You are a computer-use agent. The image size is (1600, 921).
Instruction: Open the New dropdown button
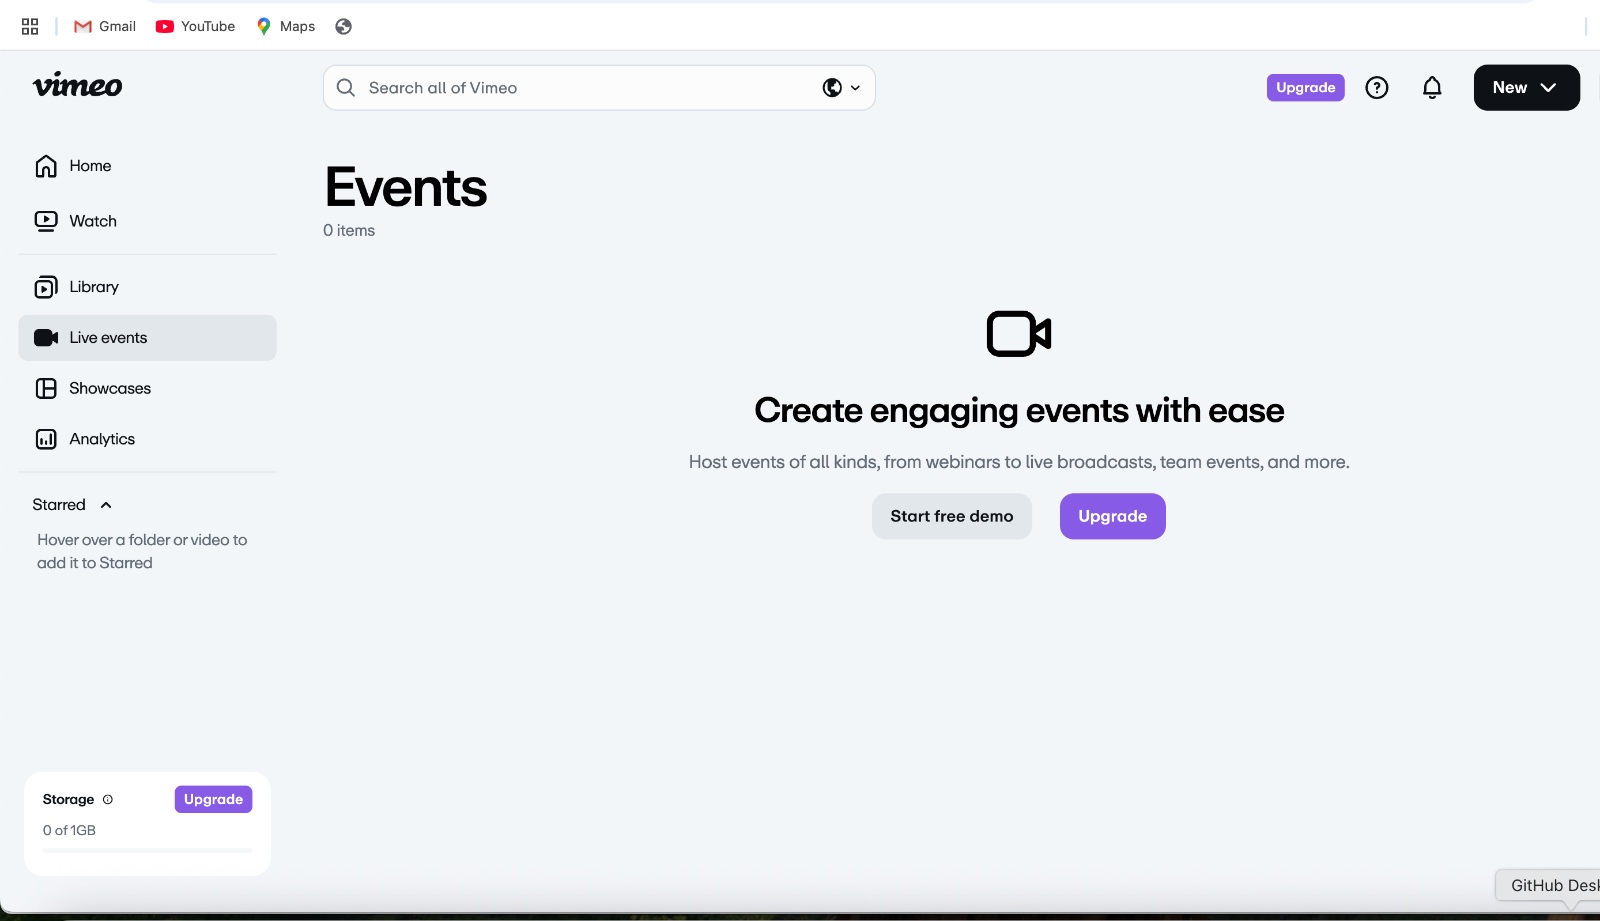coord(1526,88)
